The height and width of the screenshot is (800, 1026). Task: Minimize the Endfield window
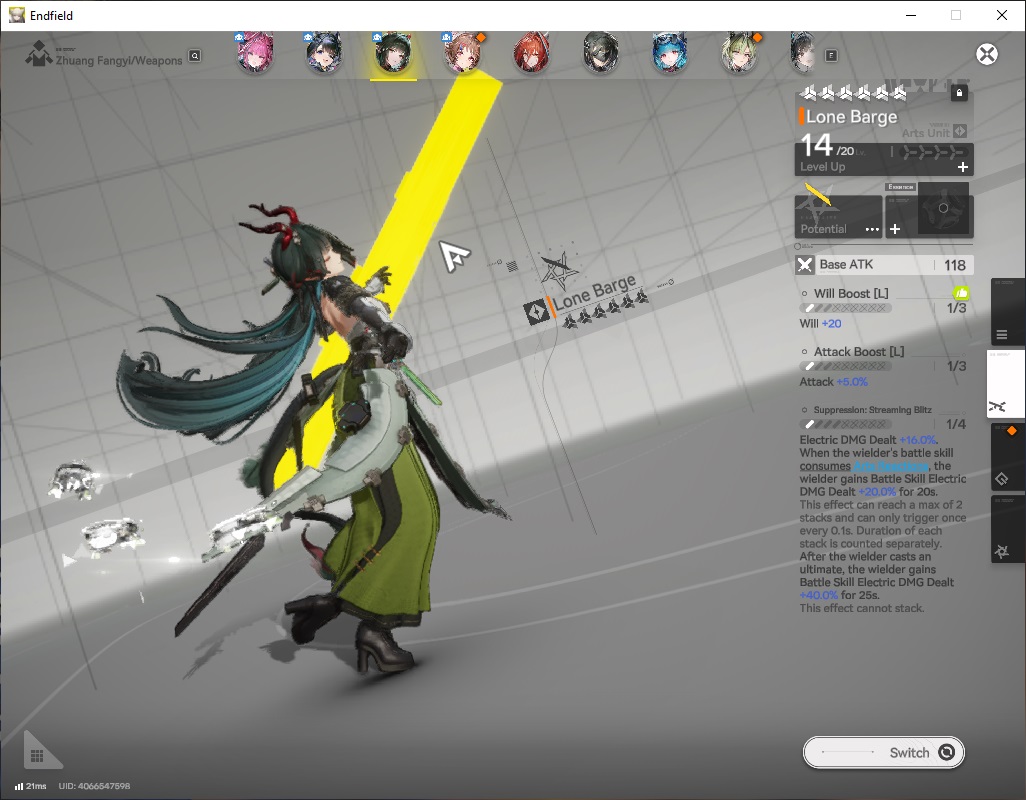click(910, 15)
